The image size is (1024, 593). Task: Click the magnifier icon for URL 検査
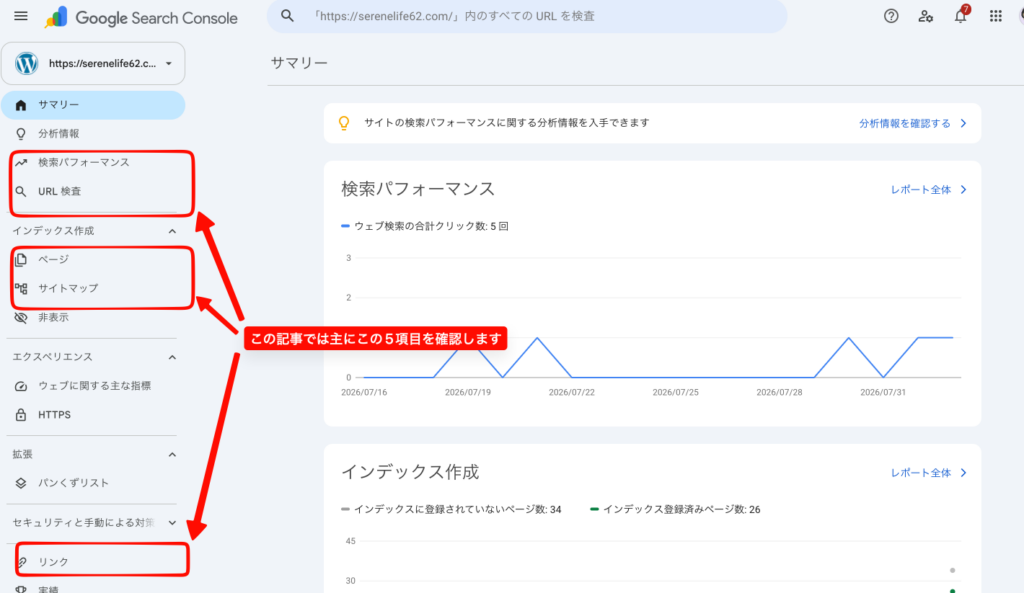[21, 191]
